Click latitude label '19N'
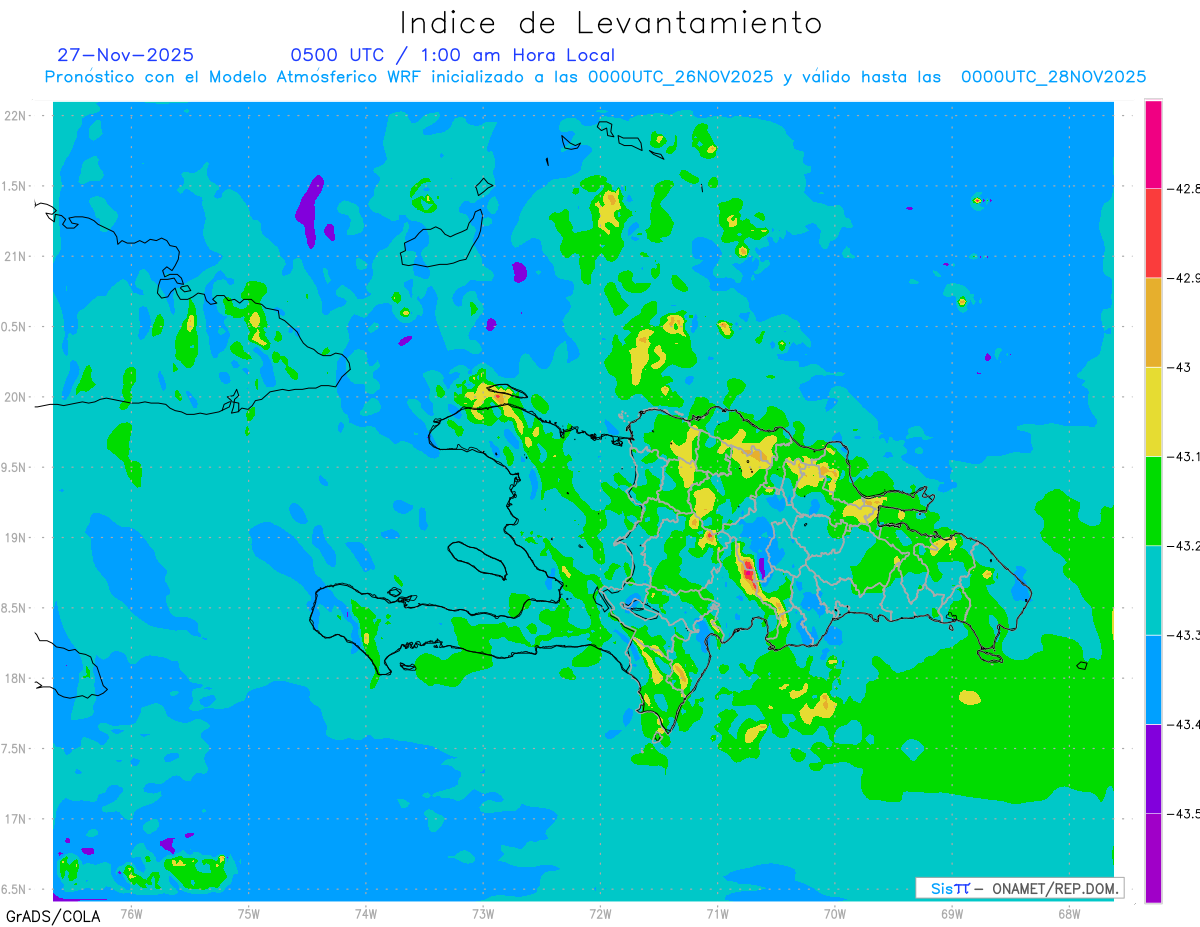 [16, 537]
